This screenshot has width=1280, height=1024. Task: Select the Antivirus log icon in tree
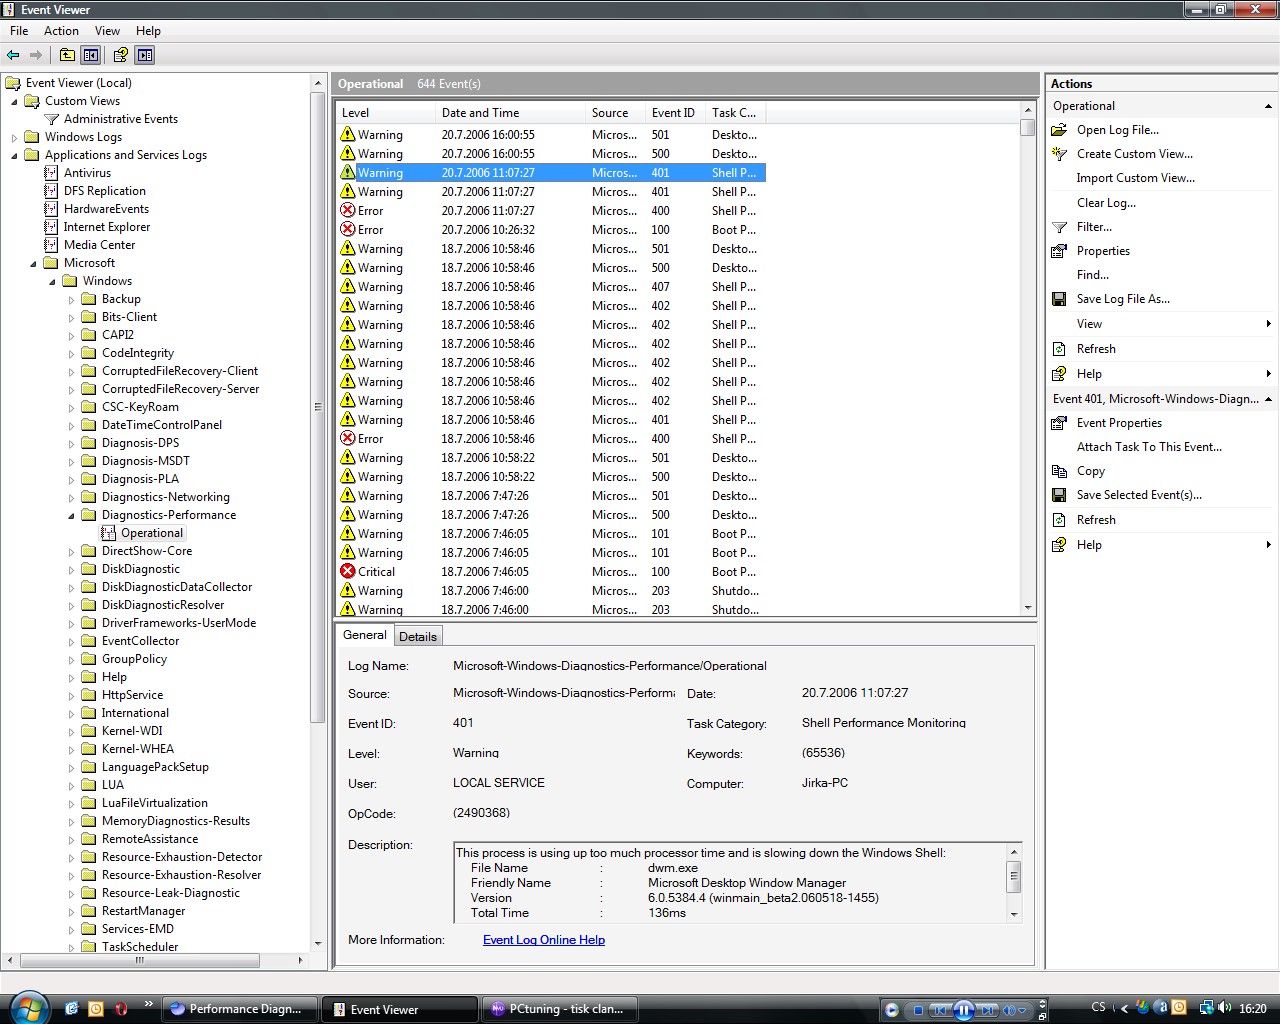[x=52, y=173]
